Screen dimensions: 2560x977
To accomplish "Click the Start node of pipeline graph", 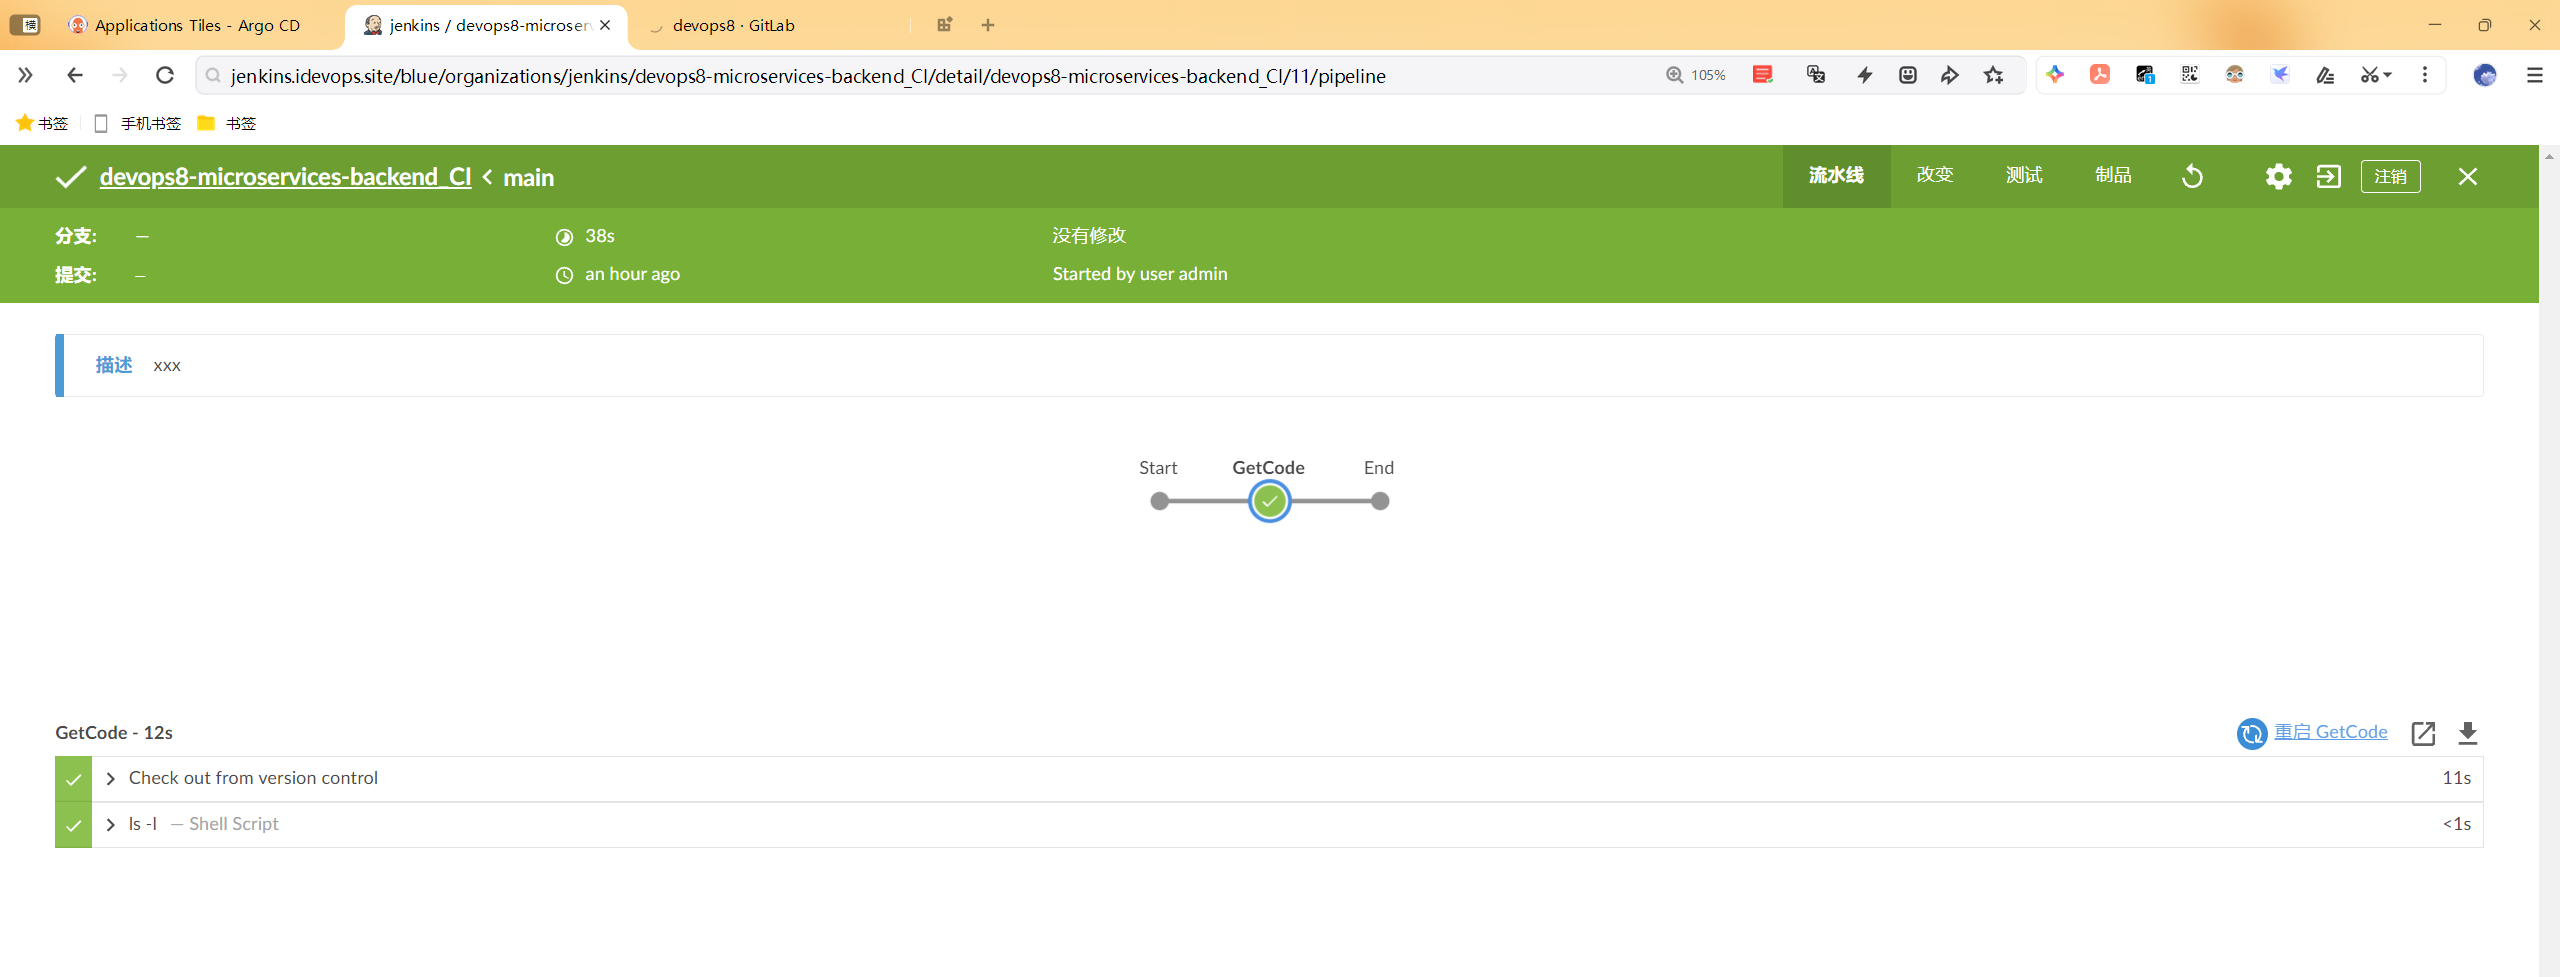I will tap(1159, 501).
